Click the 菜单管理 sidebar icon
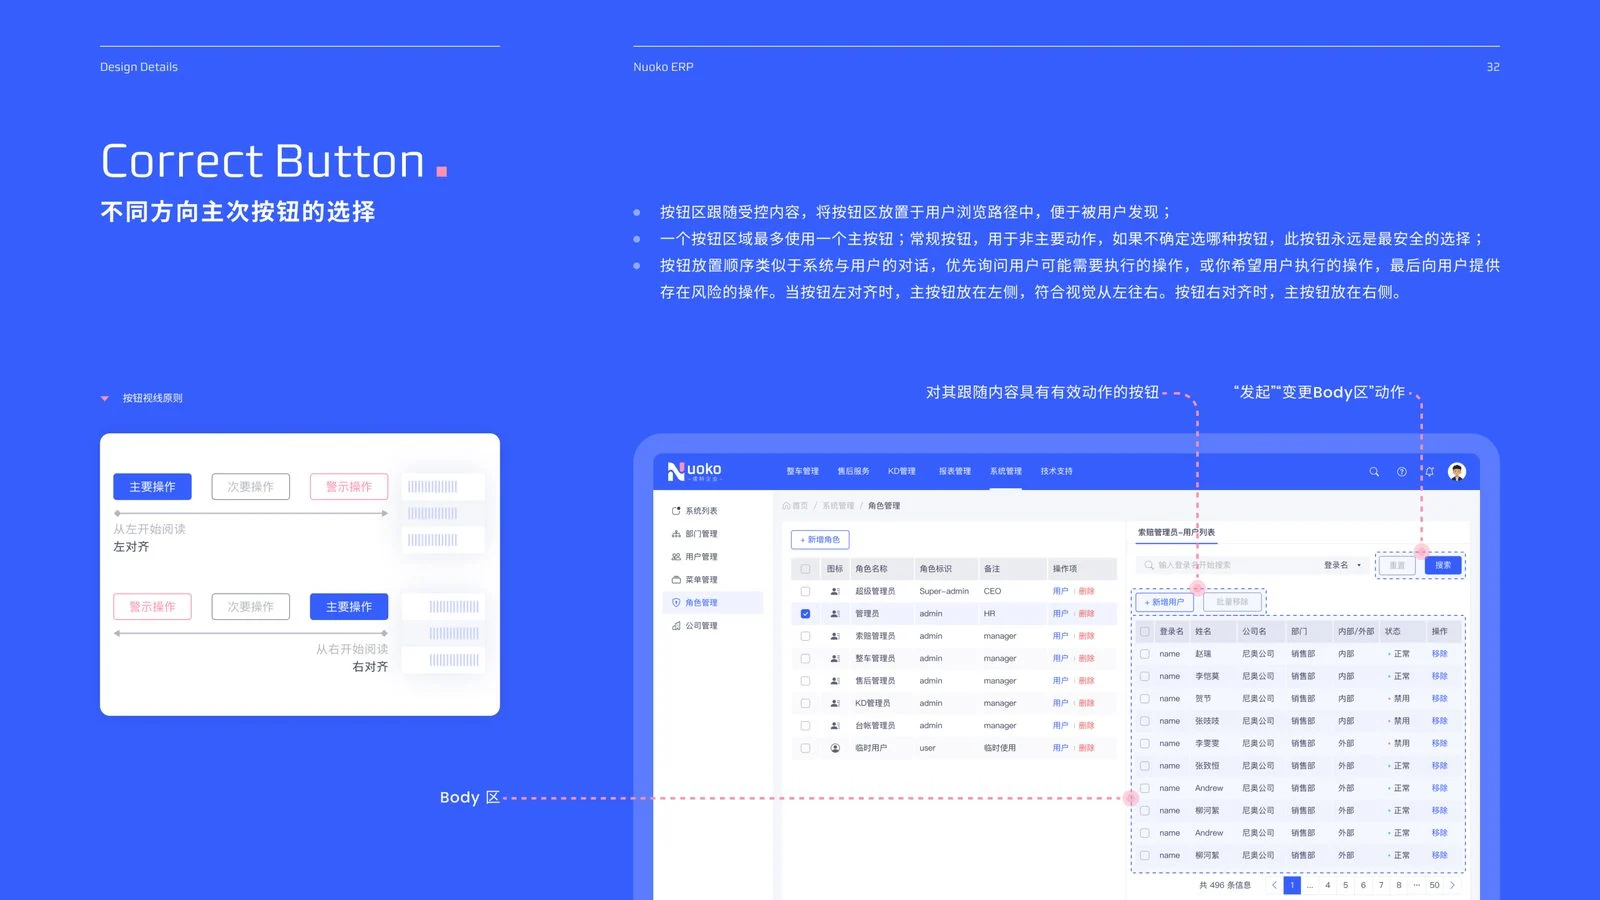This screenshot has height=900, width=1600. (x=676, y=580)
